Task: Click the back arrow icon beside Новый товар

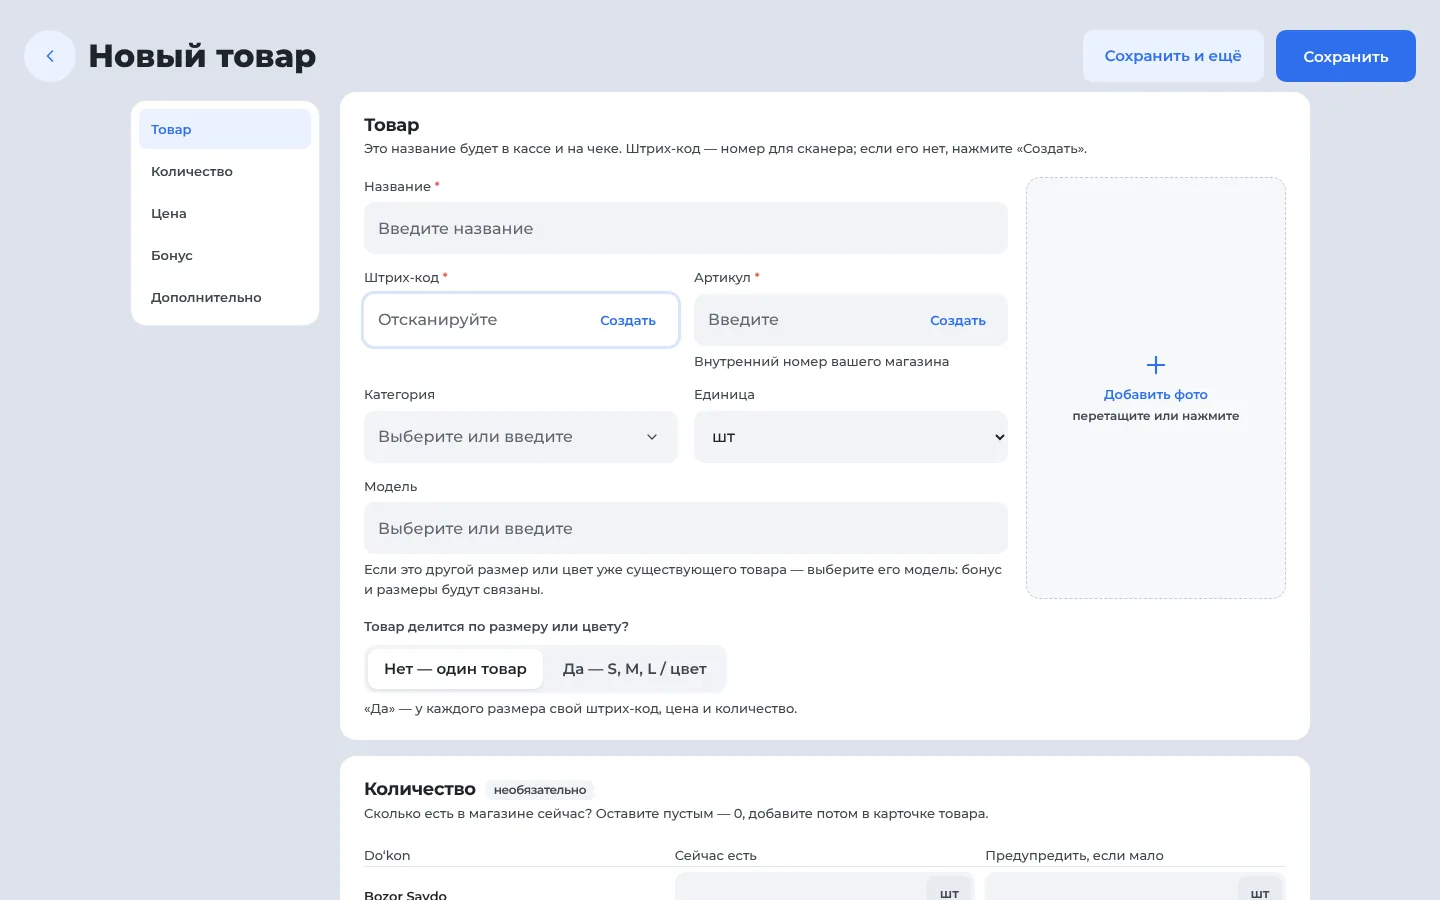Action: coord(50,56)
